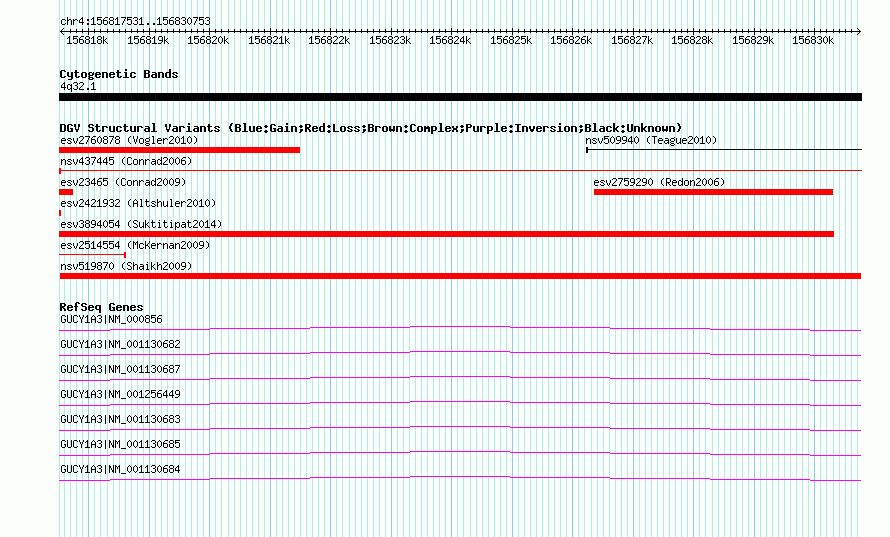Click the 156827k ruler position
This screenshot has width=890, height=537.
[x=632, y=40]
